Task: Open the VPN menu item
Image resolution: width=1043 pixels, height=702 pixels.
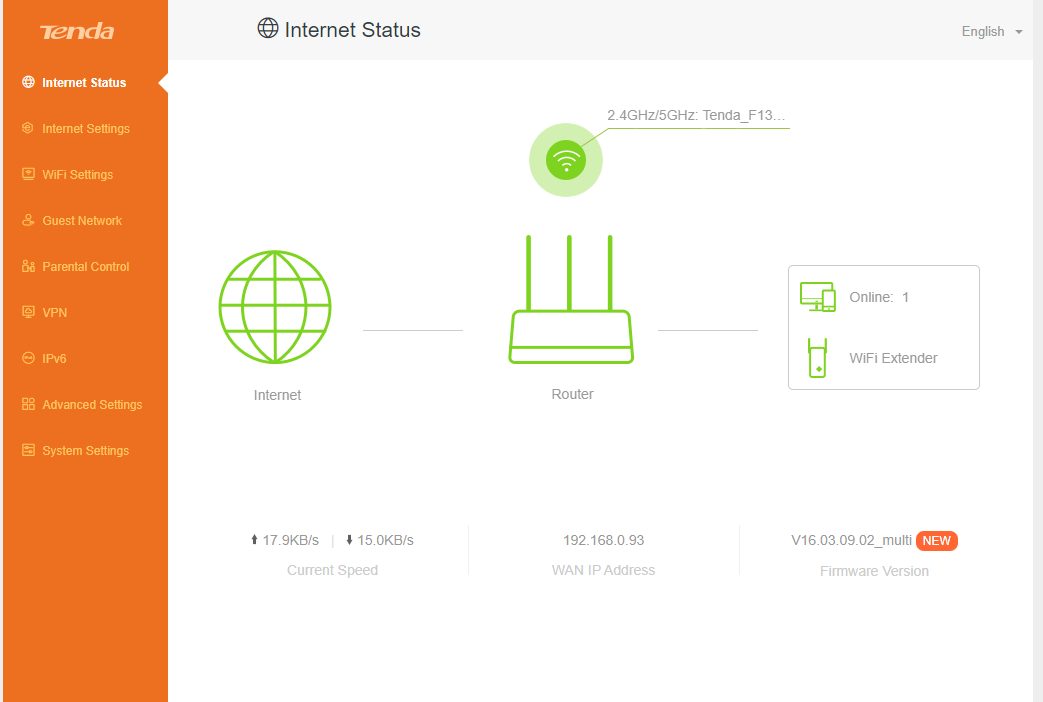Action: tap(55, 312)
